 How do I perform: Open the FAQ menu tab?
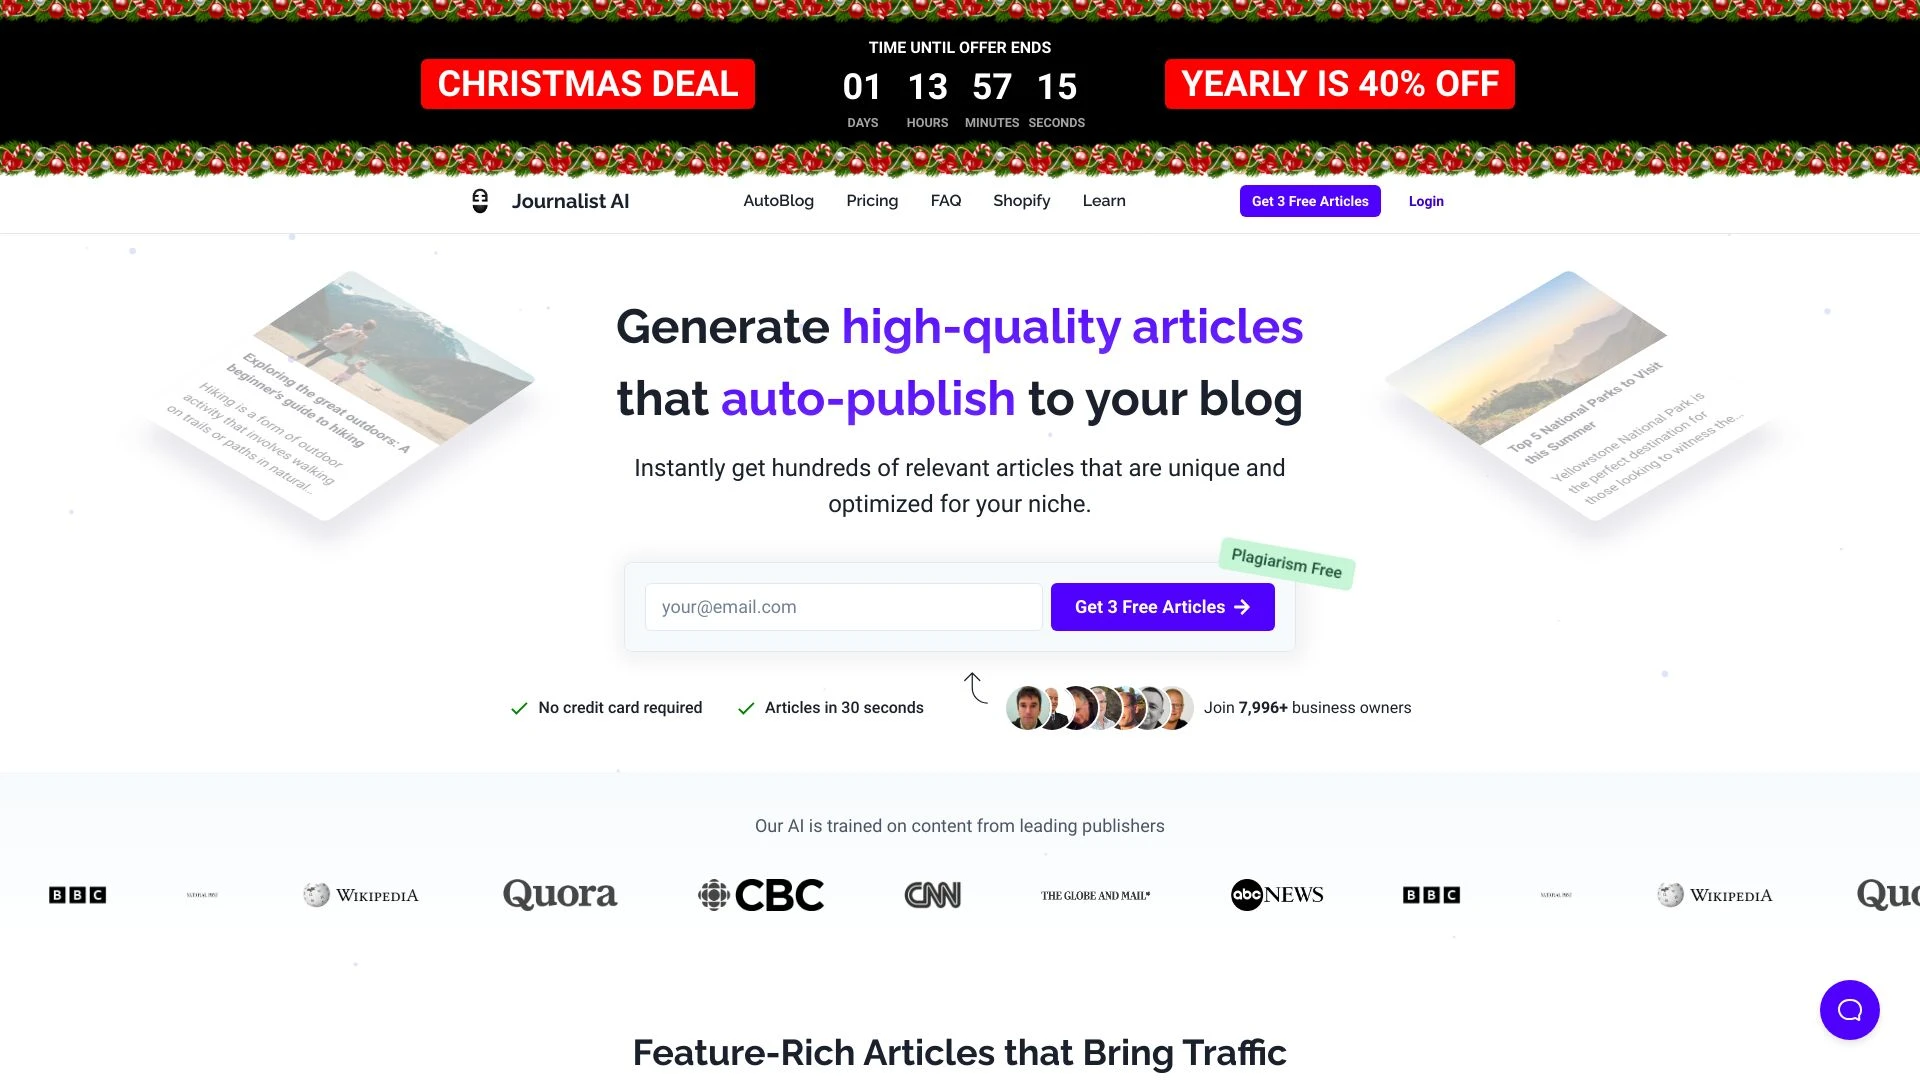(x=945, y=199)
